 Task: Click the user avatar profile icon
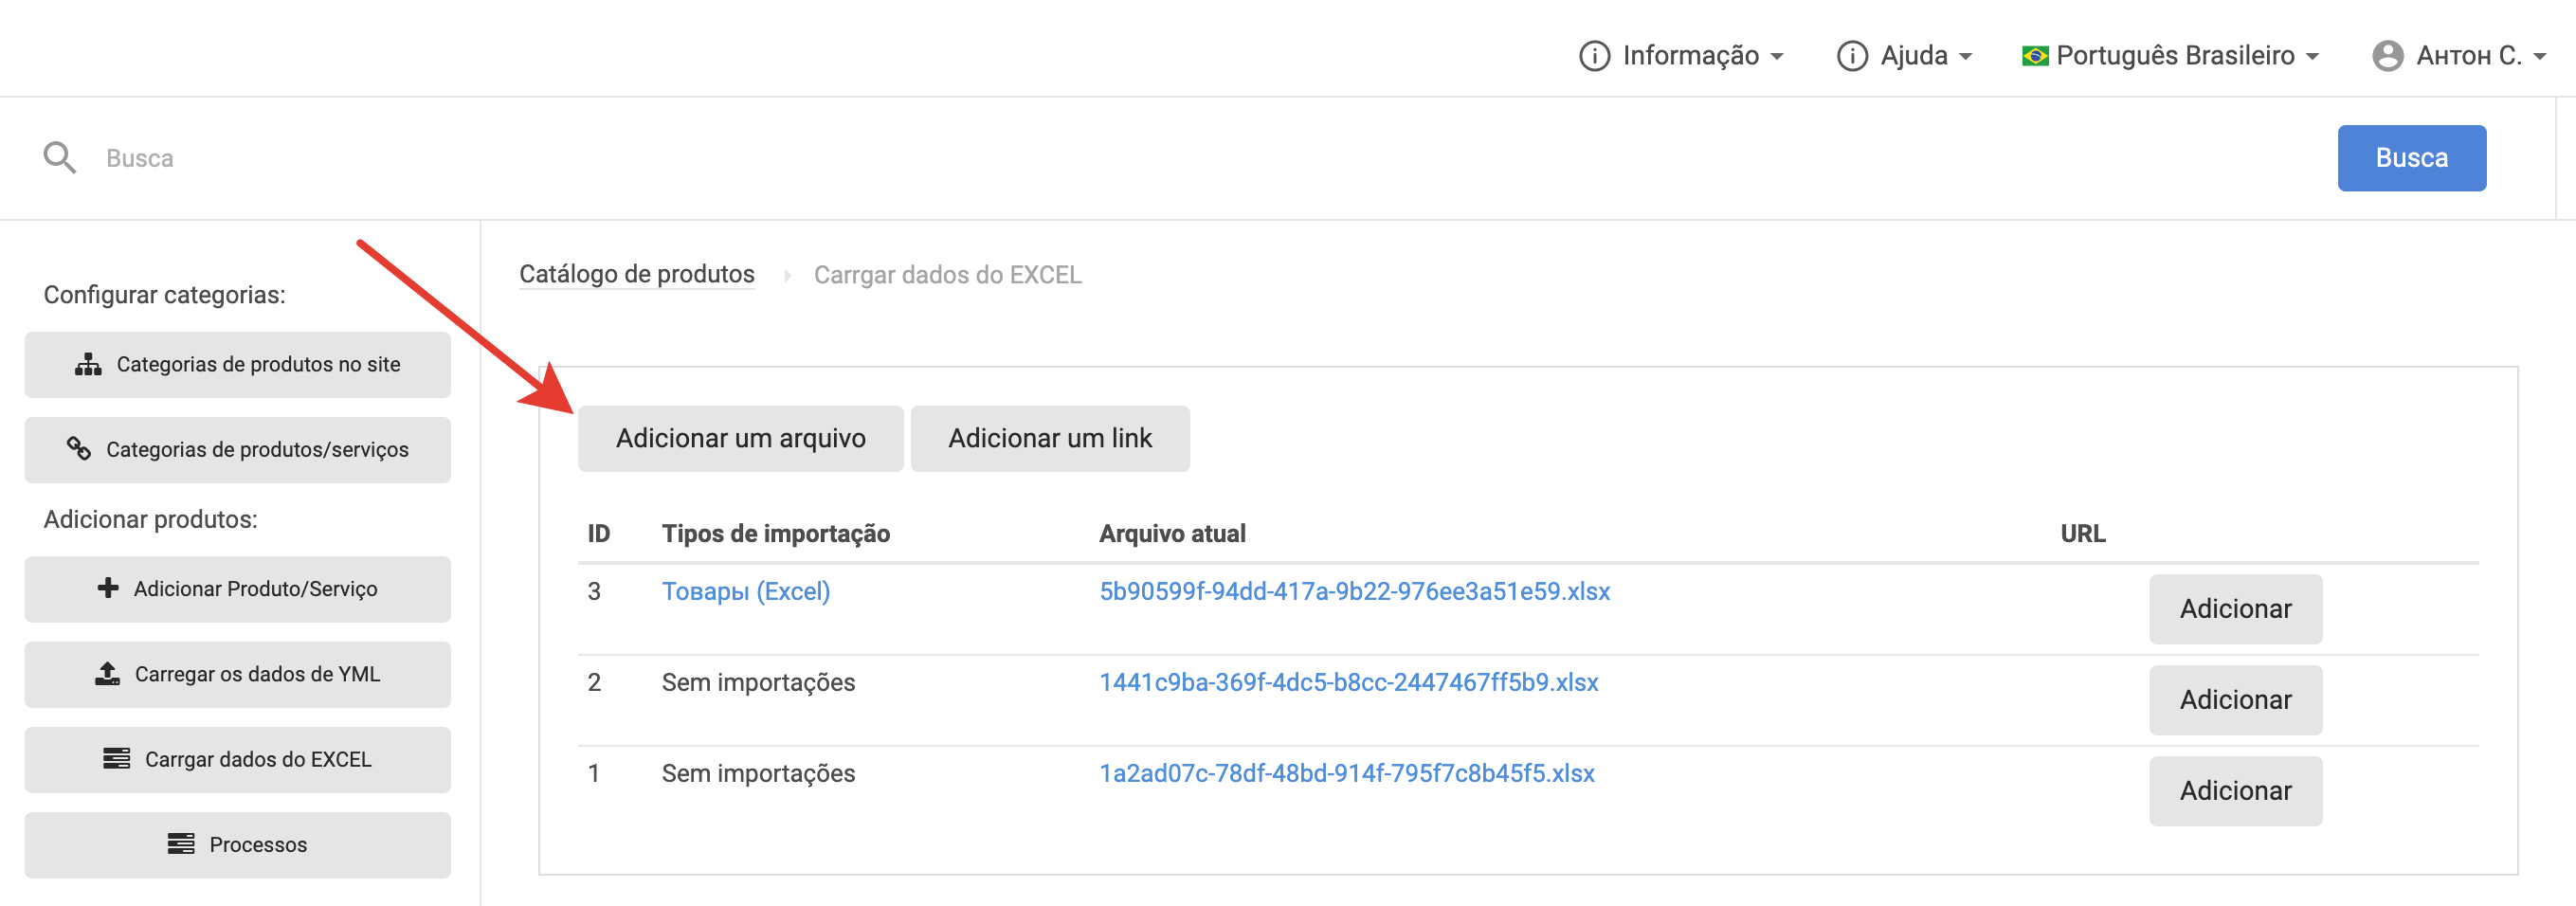tap(2387, 56)
